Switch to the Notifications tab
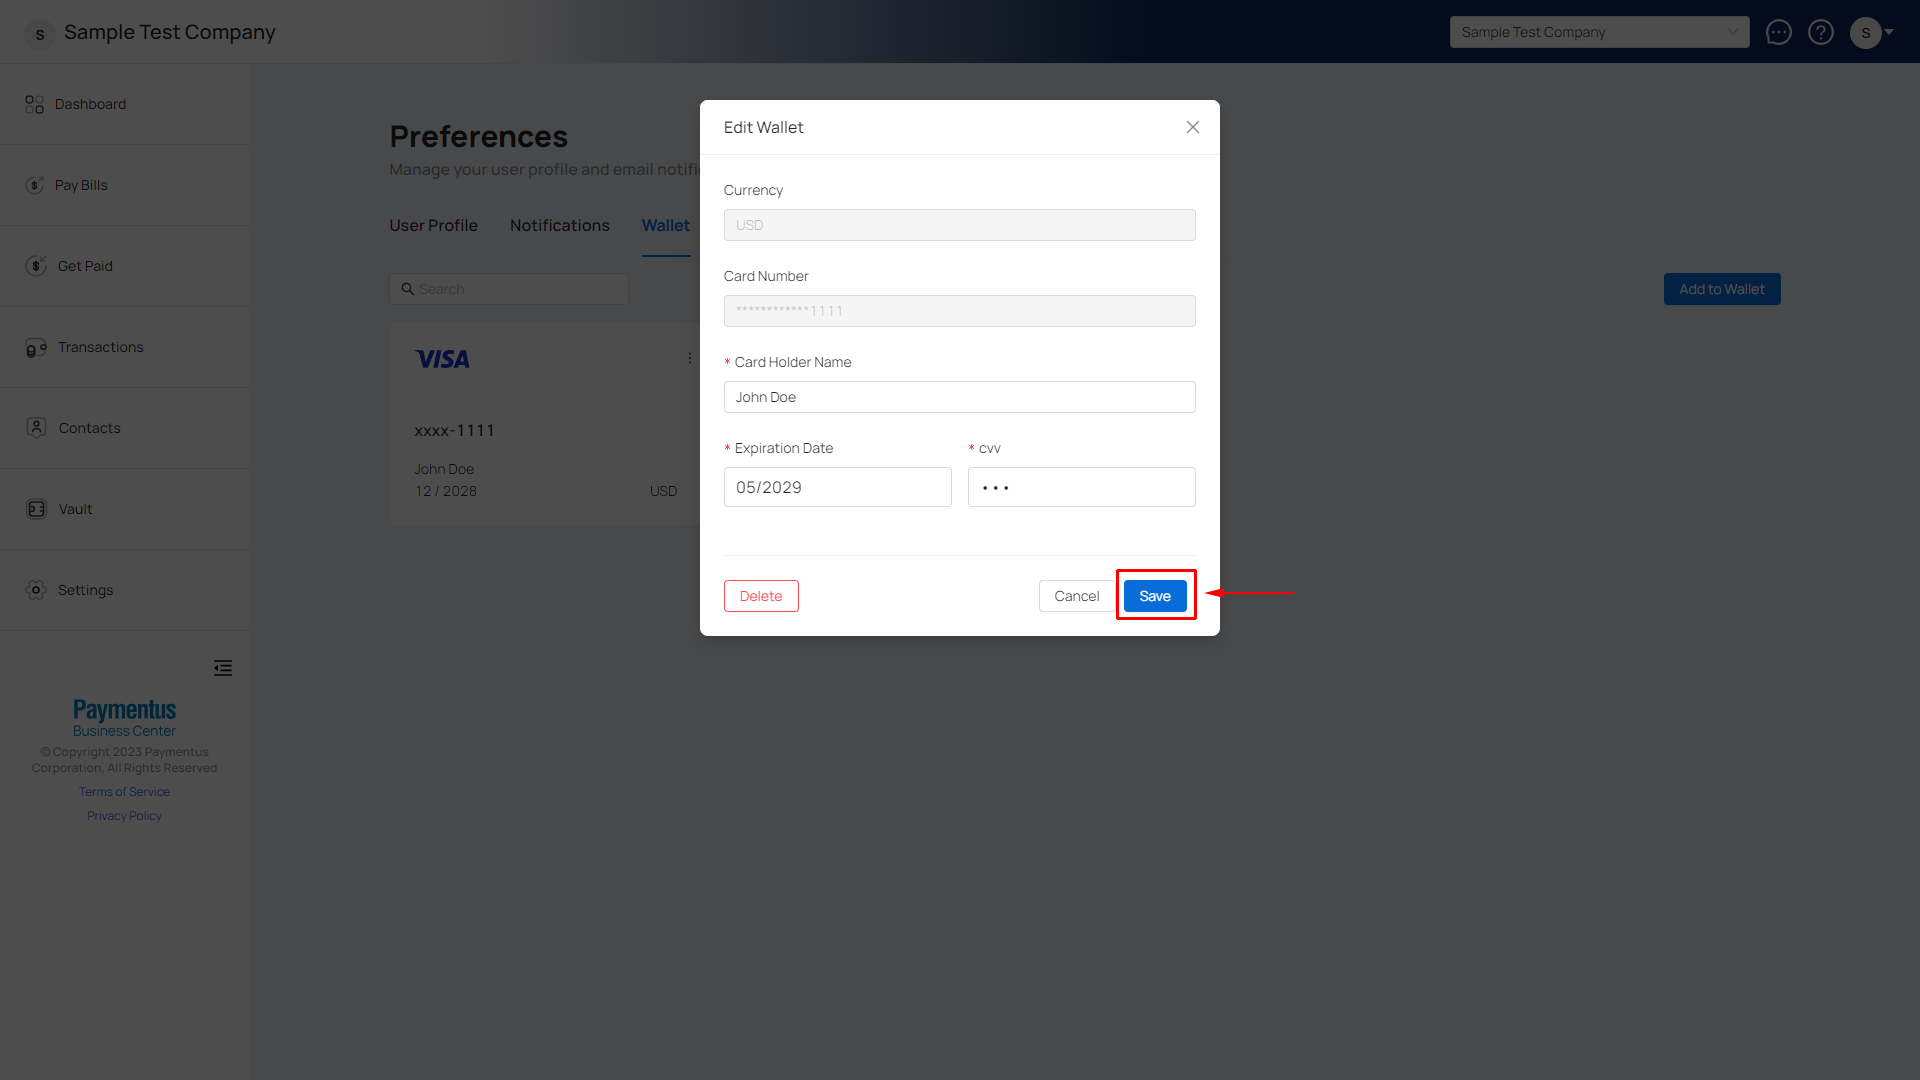Viewport: 1920px width, 1080px height. tap(559, 226)
